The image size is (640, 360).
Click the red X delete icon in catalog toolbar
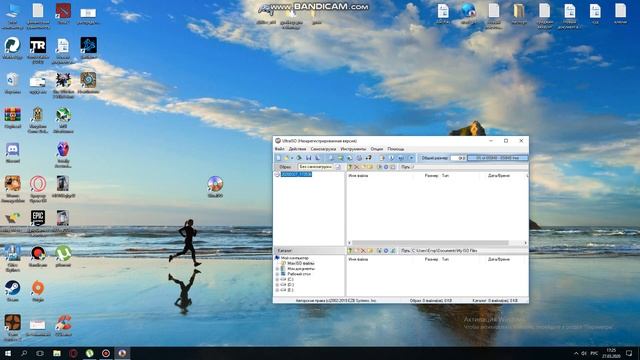coord(363,251)
